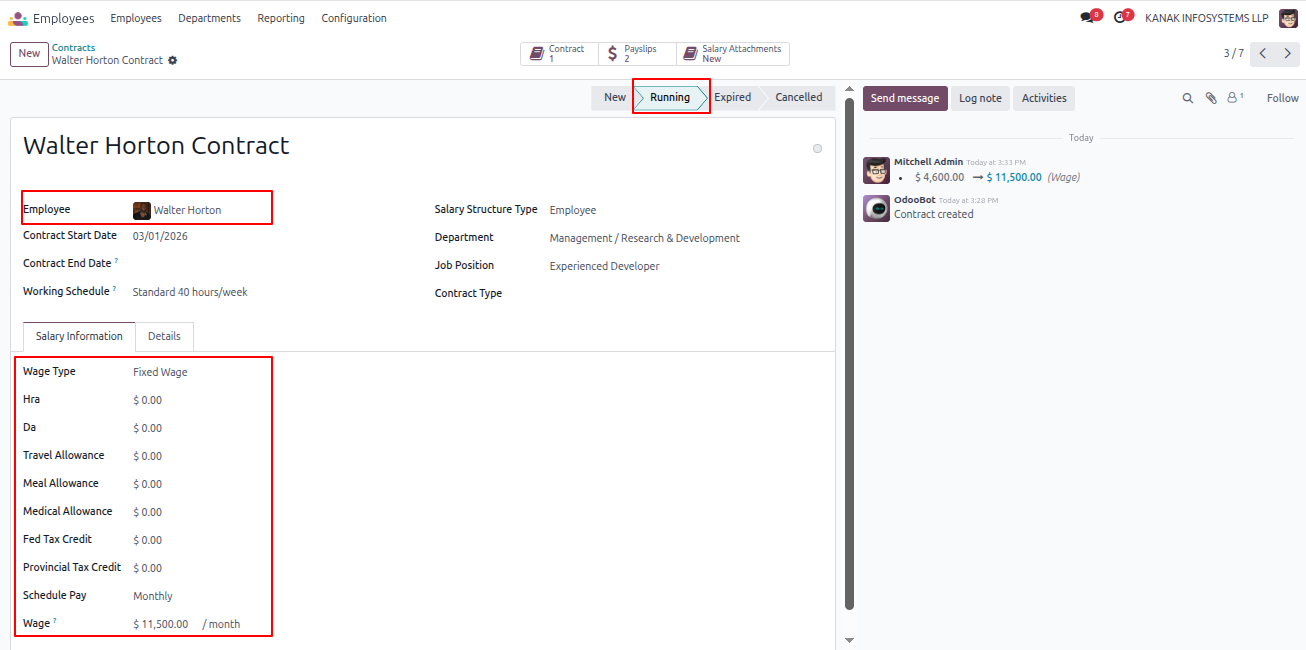
Task: Open Payslips smart button
Action: (x=637, y=54)
